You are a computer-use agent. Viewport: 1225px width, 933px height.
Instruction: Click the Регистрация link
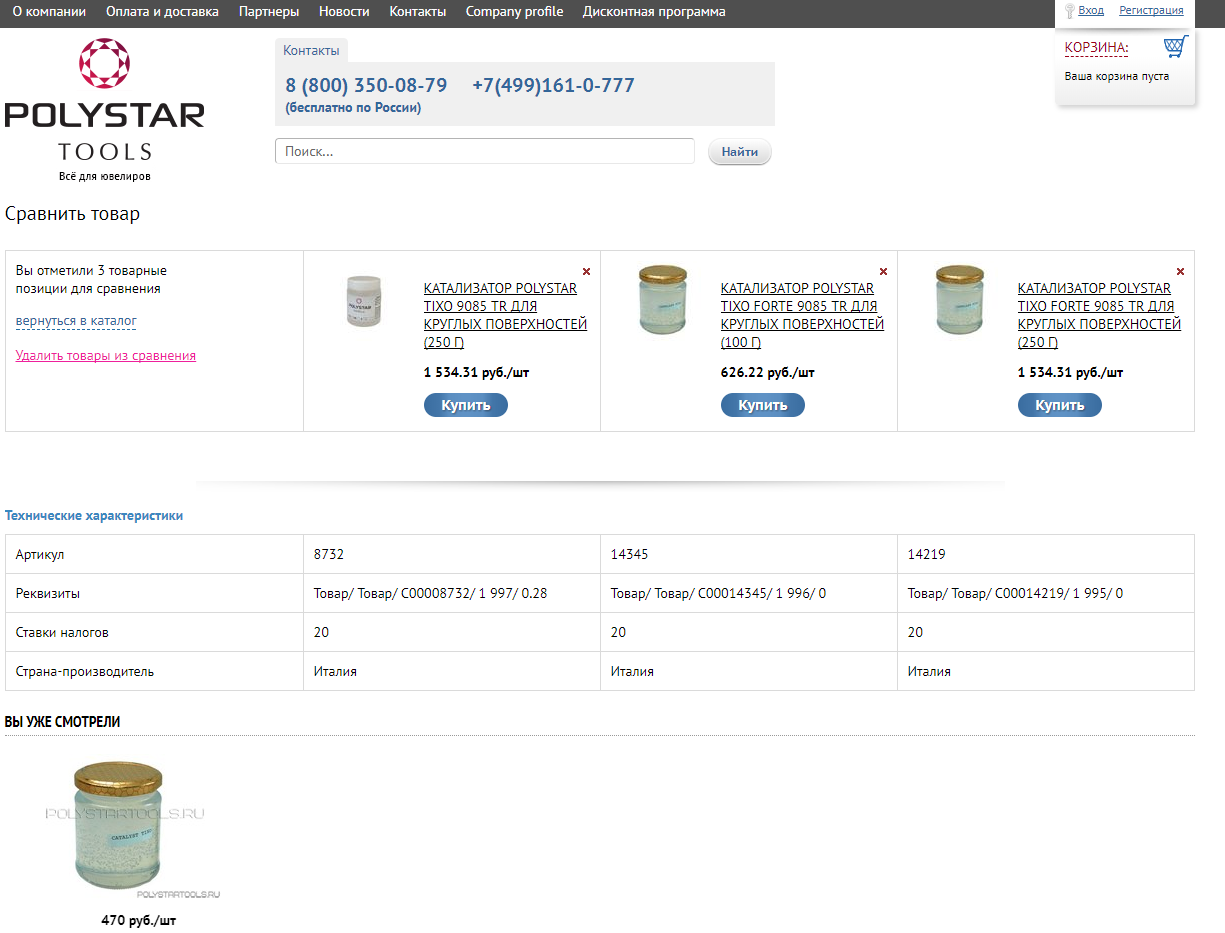pos(1151,10)
